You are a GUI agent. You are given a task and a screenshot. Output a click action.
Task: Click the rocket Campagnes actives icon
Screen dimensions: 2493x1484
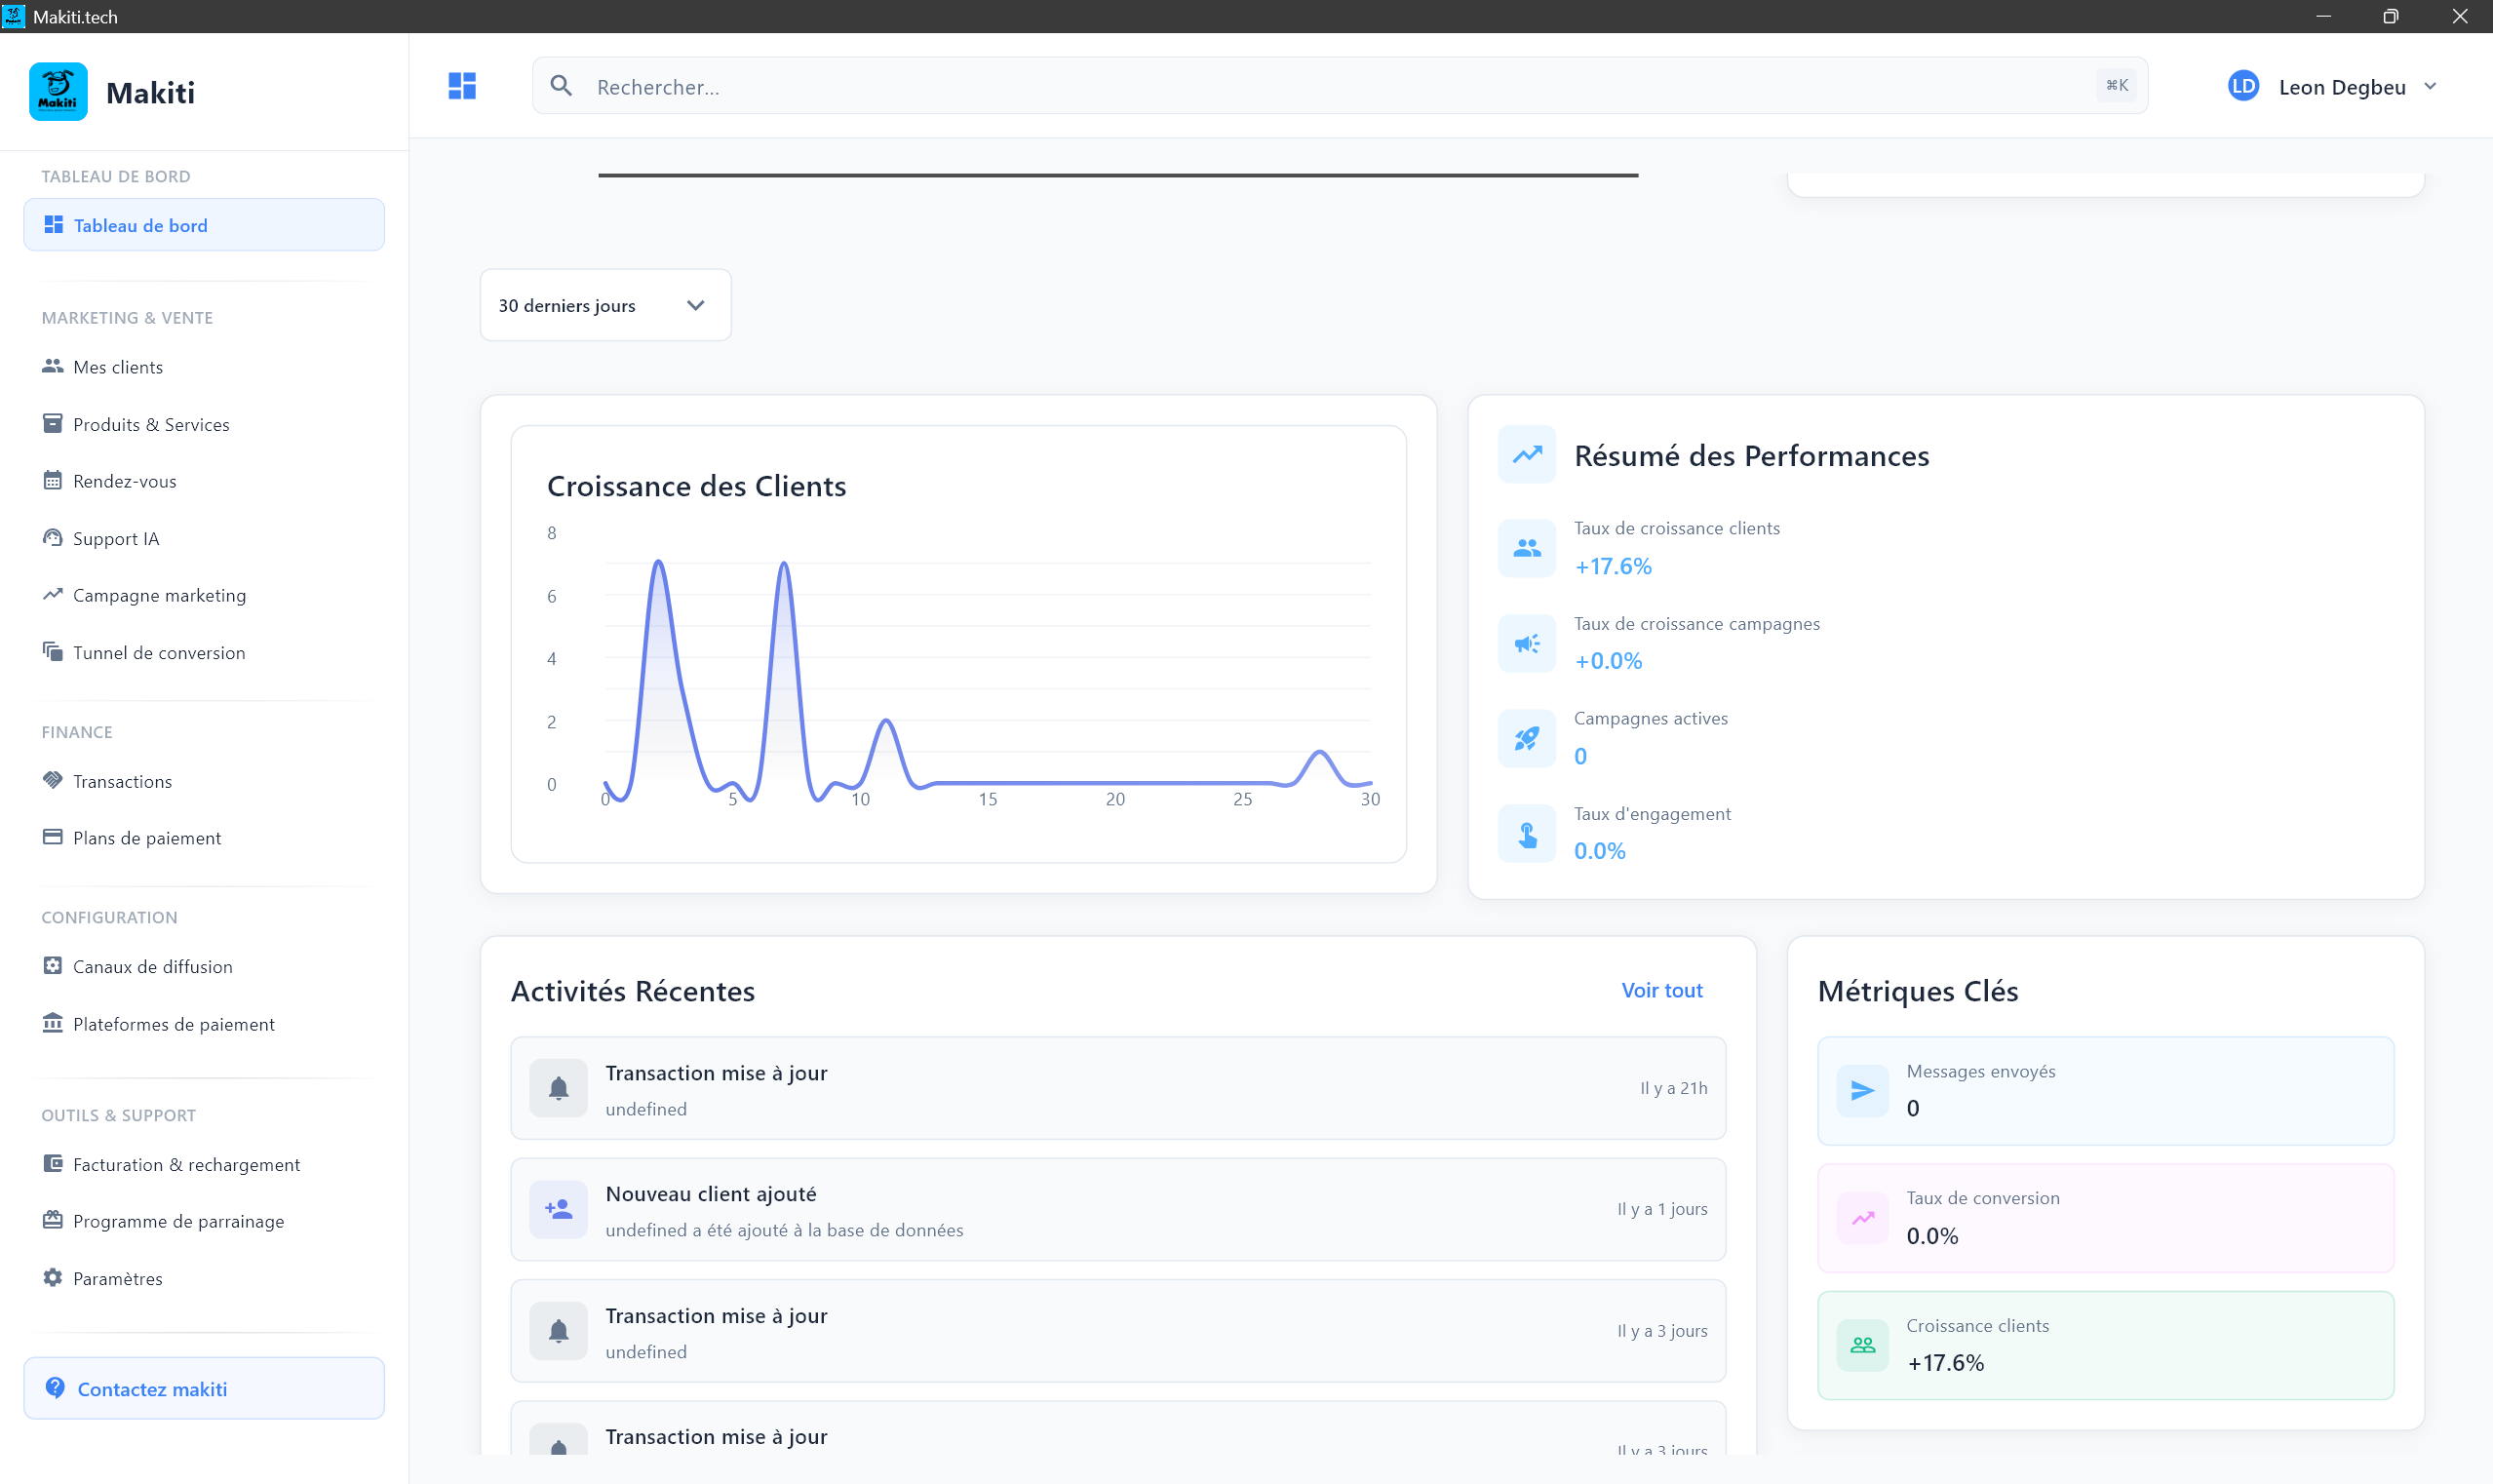[1526, 738]
